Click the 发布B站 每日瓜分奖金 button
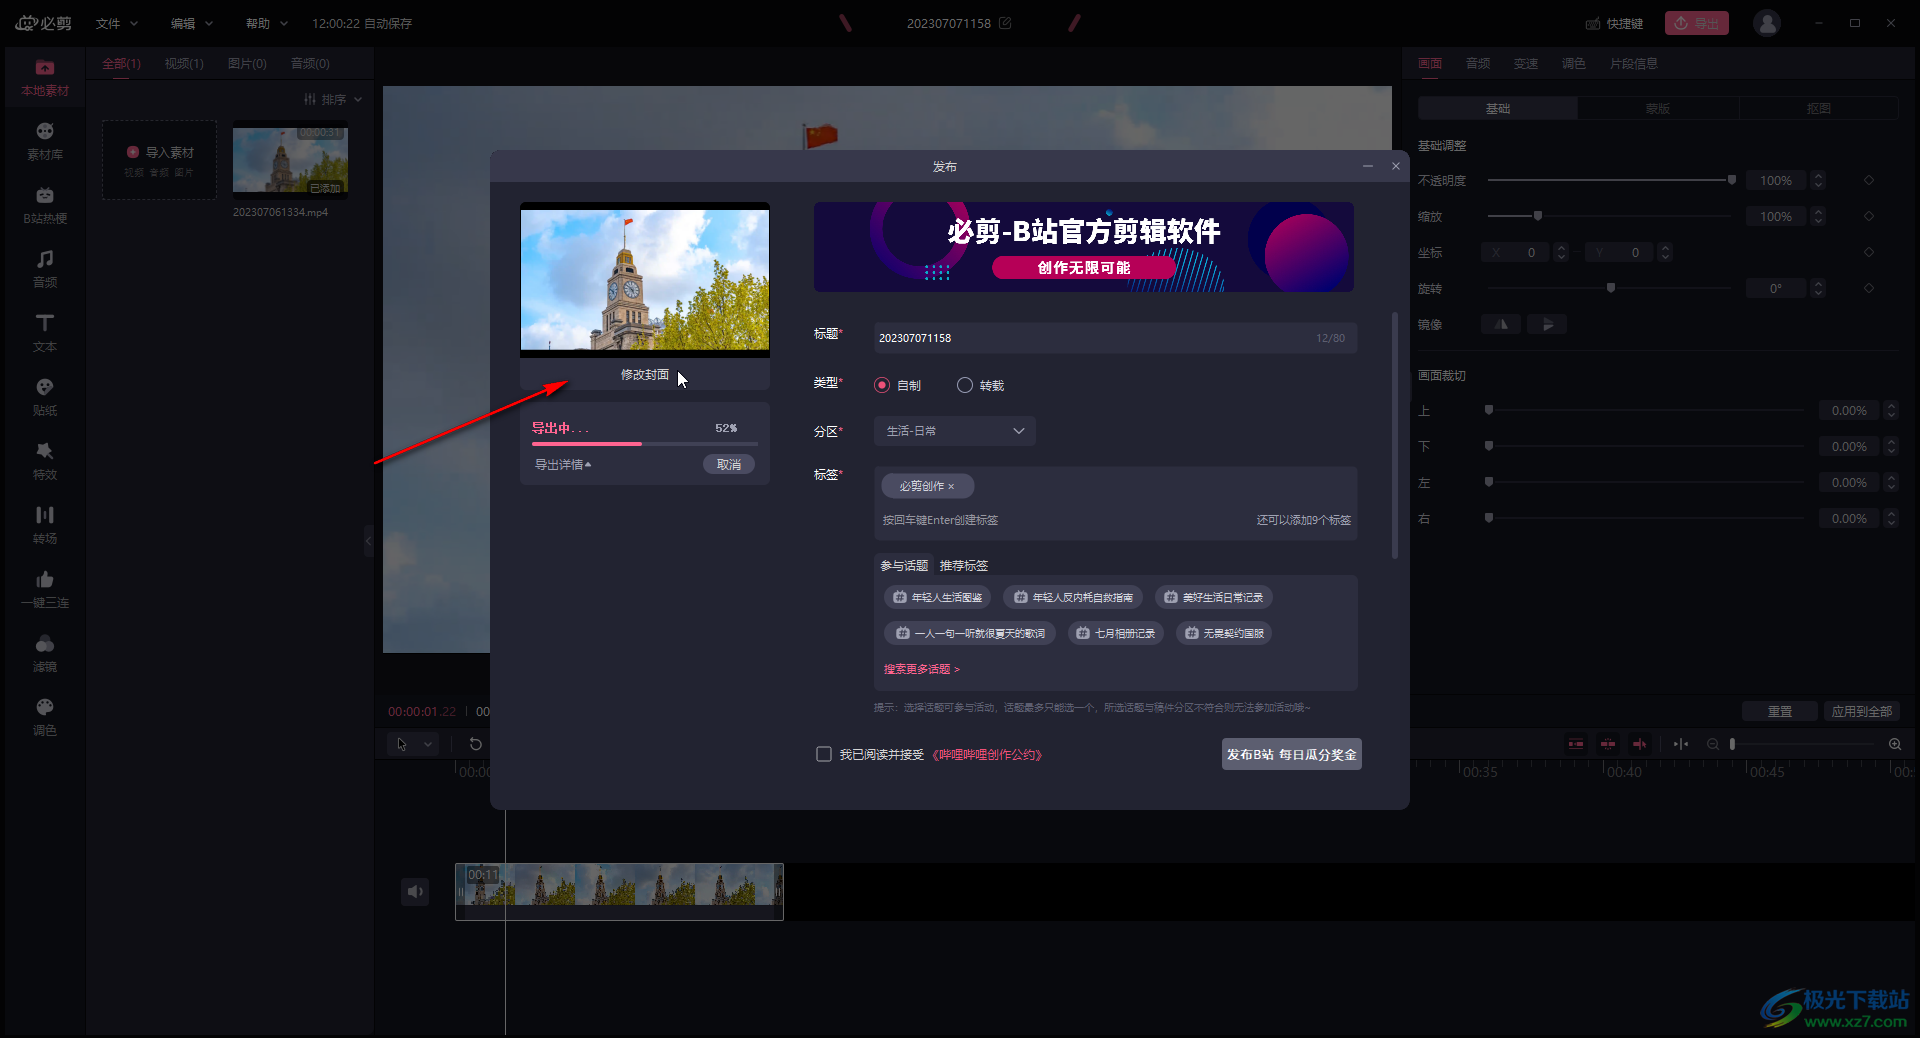Image resolution: width=1920 pixels, height=1038 pixels. [x=1292, y=754]
